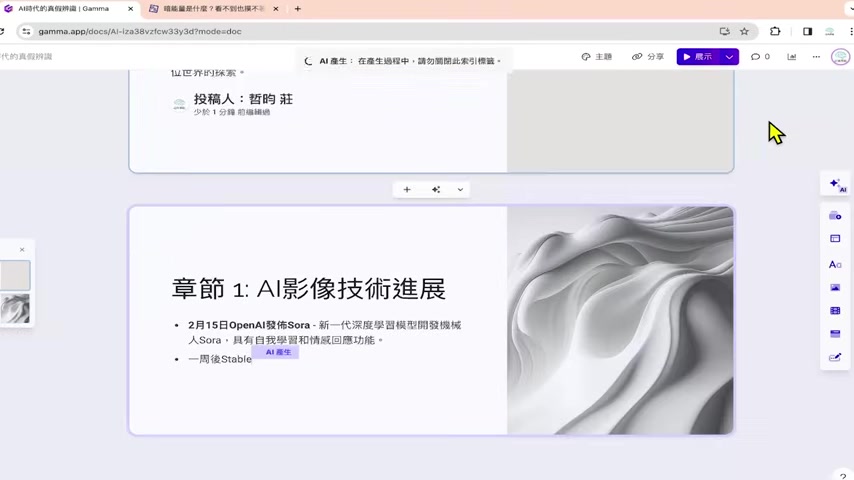Click the 分享 share button
Viewport: 854px width, 480px height.
pos(648,57)
